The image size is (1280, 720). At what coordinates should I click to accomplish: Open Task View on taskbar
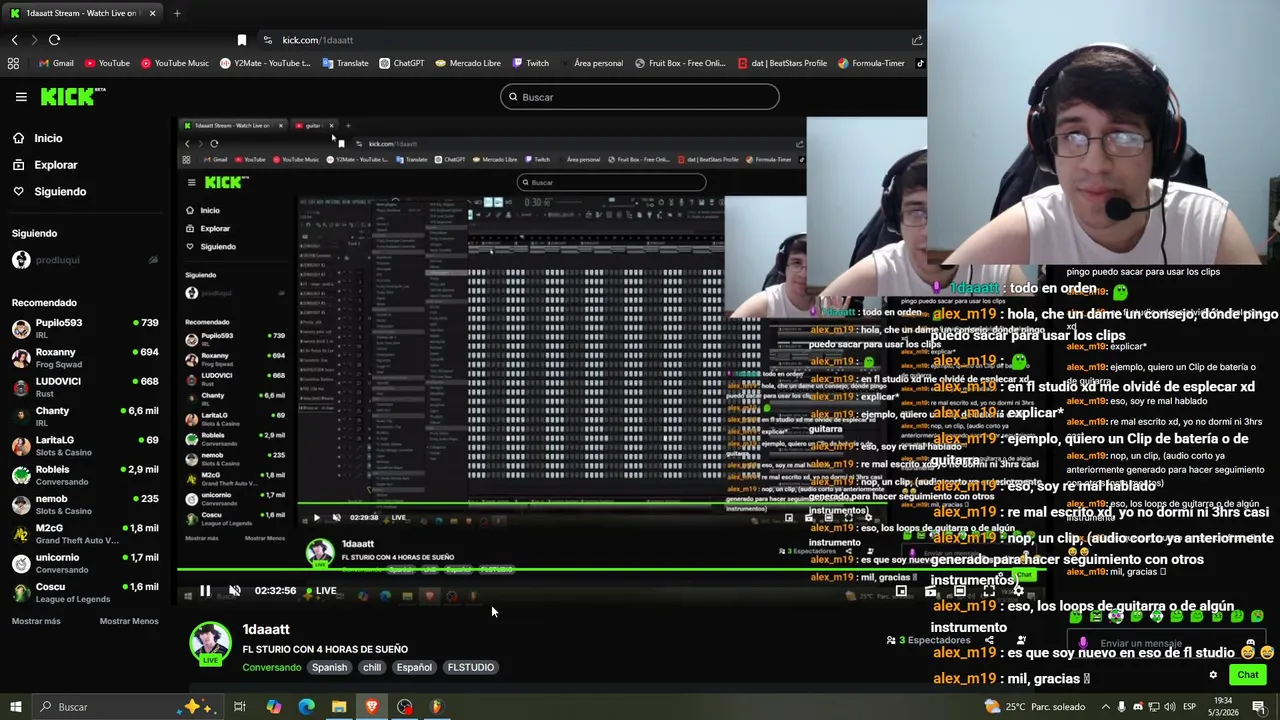tap(240, 707)
